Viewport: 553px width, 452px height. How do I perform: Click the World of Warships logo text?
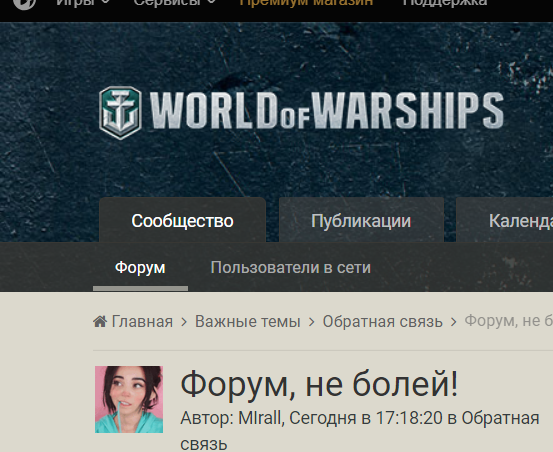[x=327, y=110]
